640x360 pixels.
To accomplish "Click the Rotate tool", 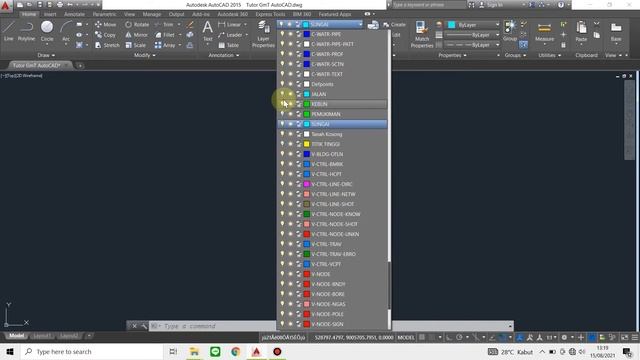I will point(137,24).
